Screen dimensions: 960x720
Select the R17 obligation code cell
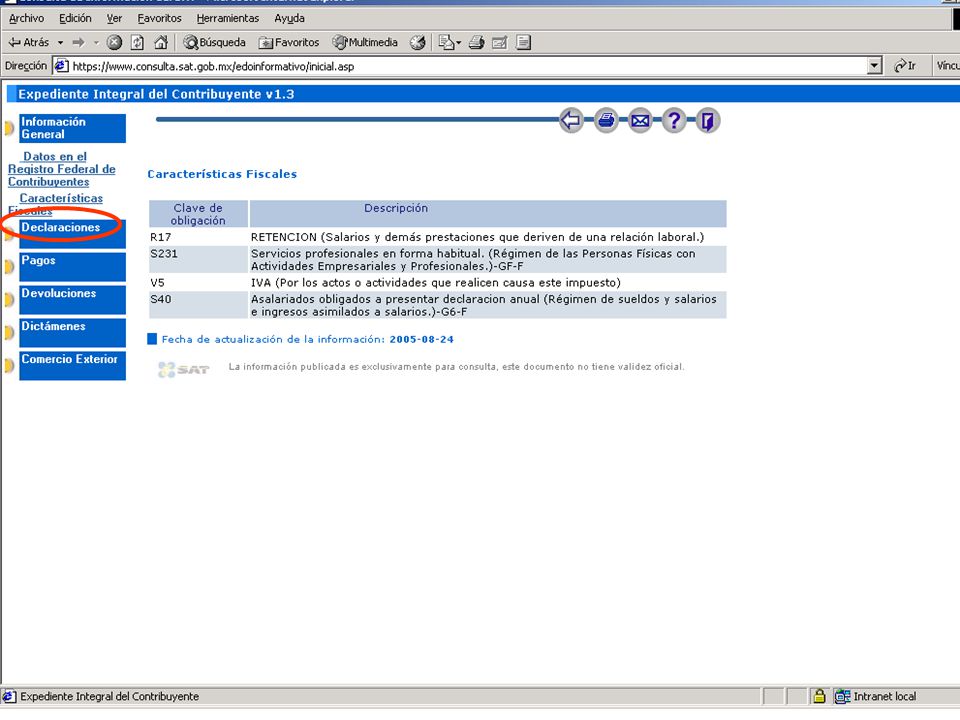198,237
